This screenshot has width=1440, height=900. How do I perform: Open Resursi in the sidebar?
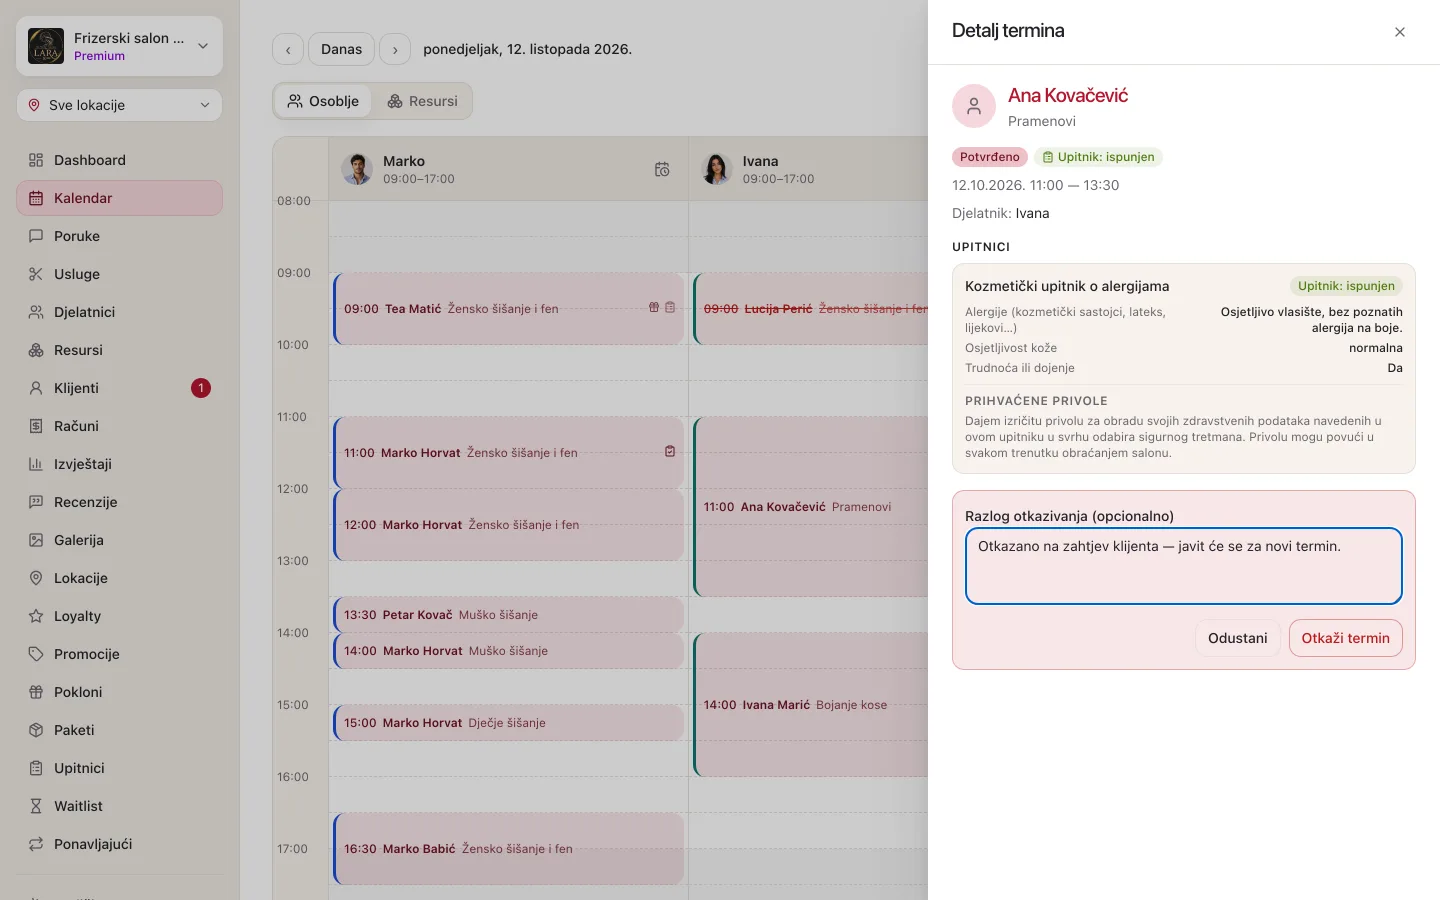pos(119,350)
